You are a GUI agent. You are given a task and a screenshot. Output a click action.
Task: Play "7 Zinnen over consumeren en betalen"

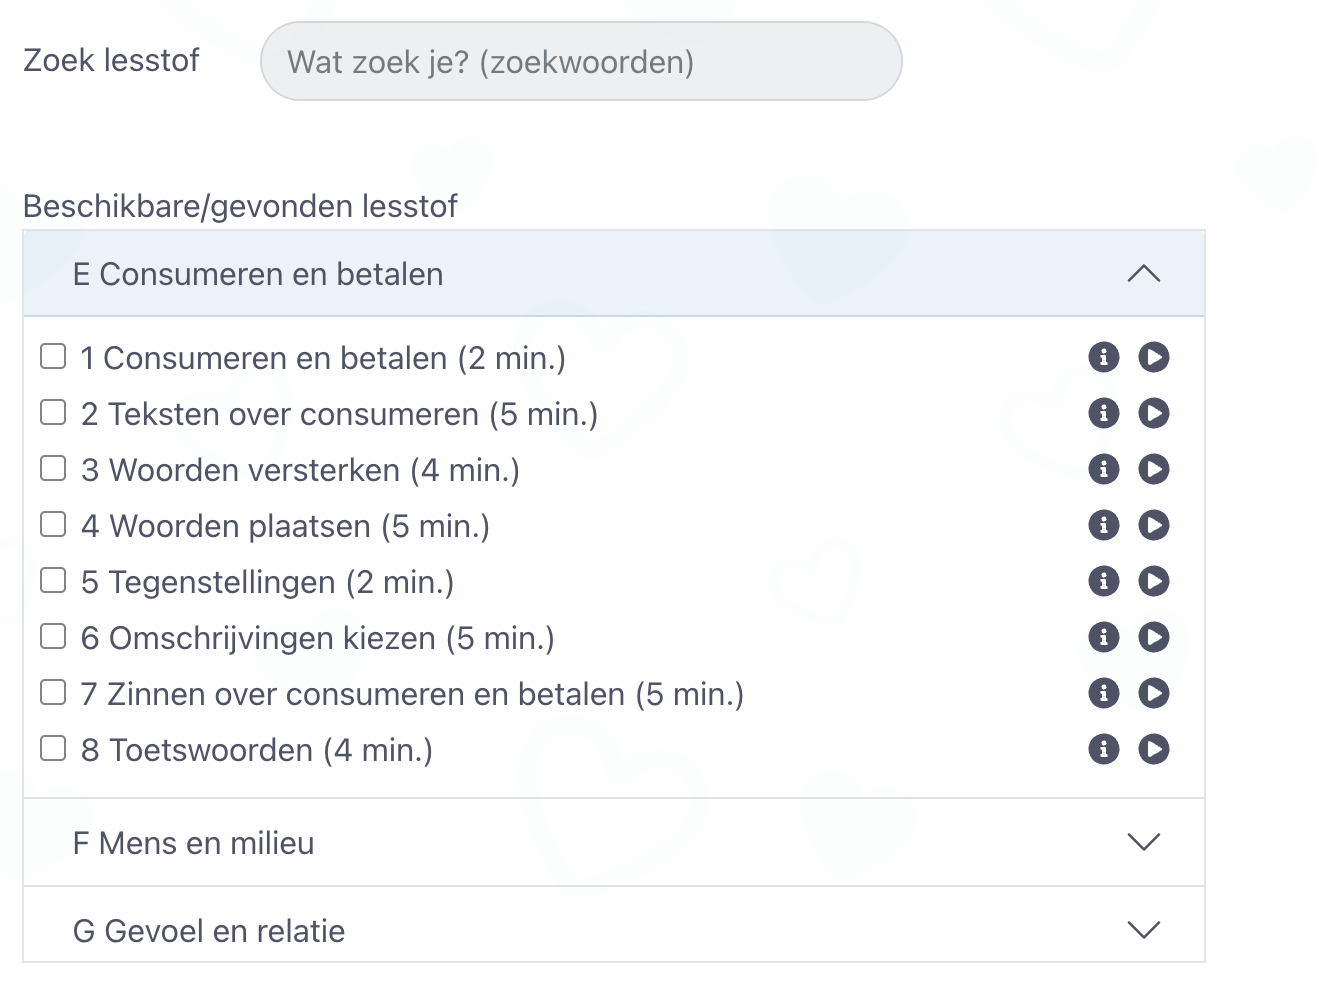pos(1153,693)
